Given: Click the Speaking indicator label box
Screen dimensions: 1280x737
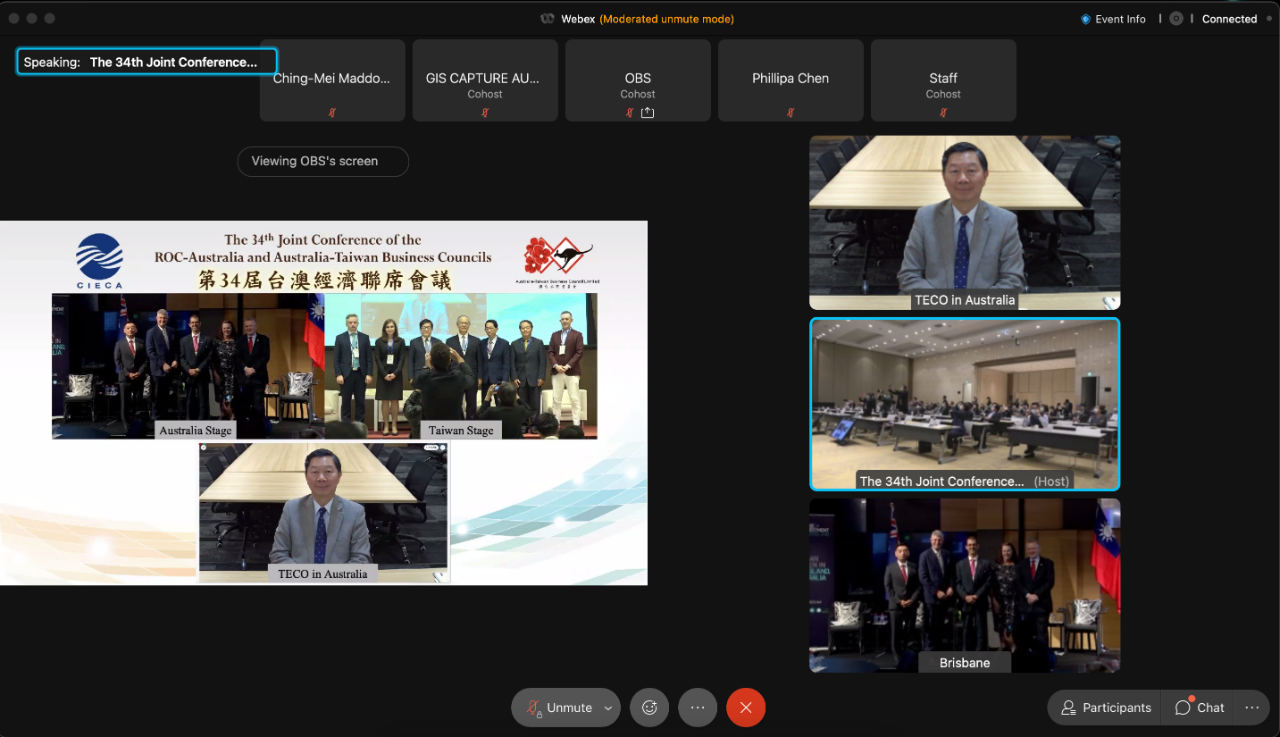Looking at the screenshot, I should [147, 62].
